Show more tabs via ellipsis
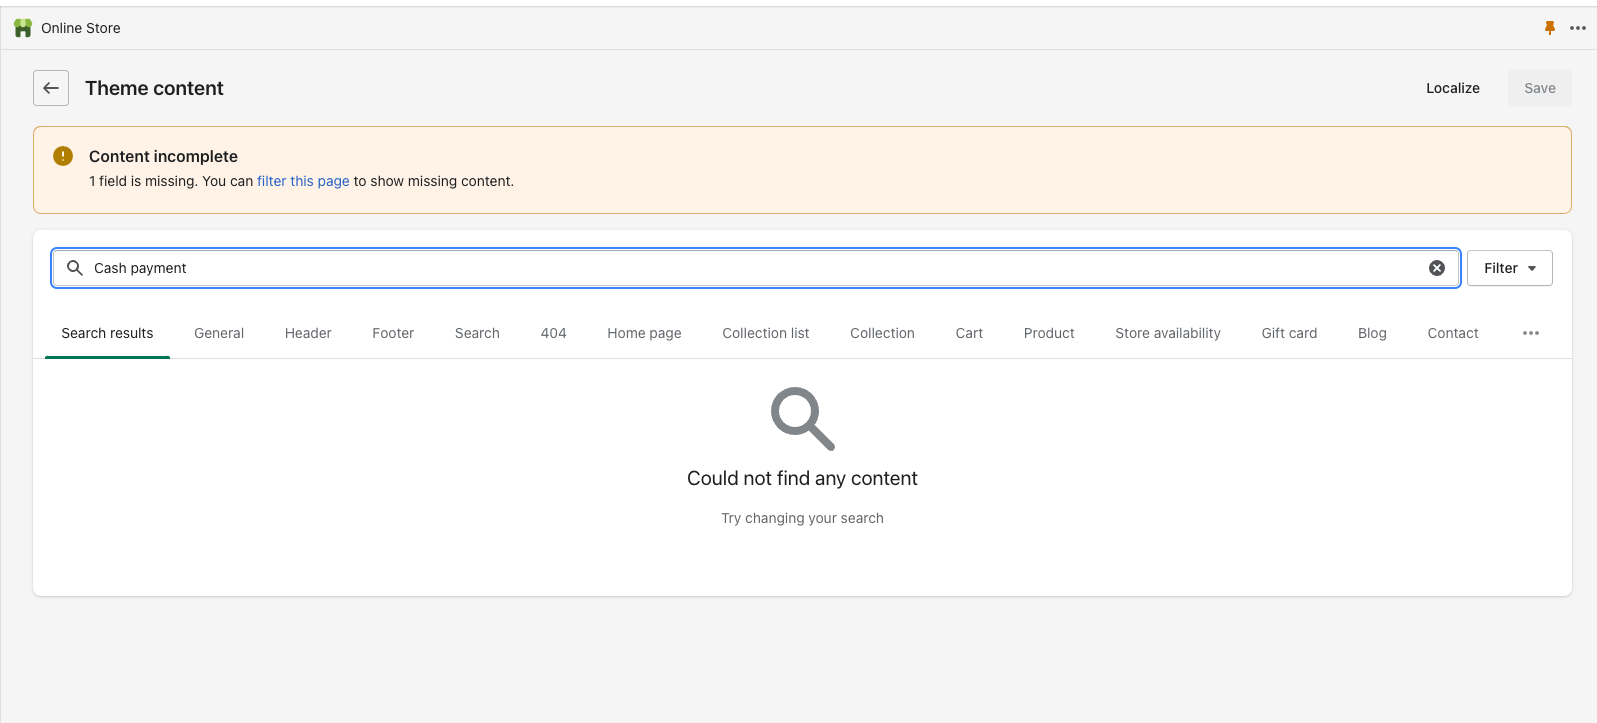The image size is (1597, 723). [1530, 333]
